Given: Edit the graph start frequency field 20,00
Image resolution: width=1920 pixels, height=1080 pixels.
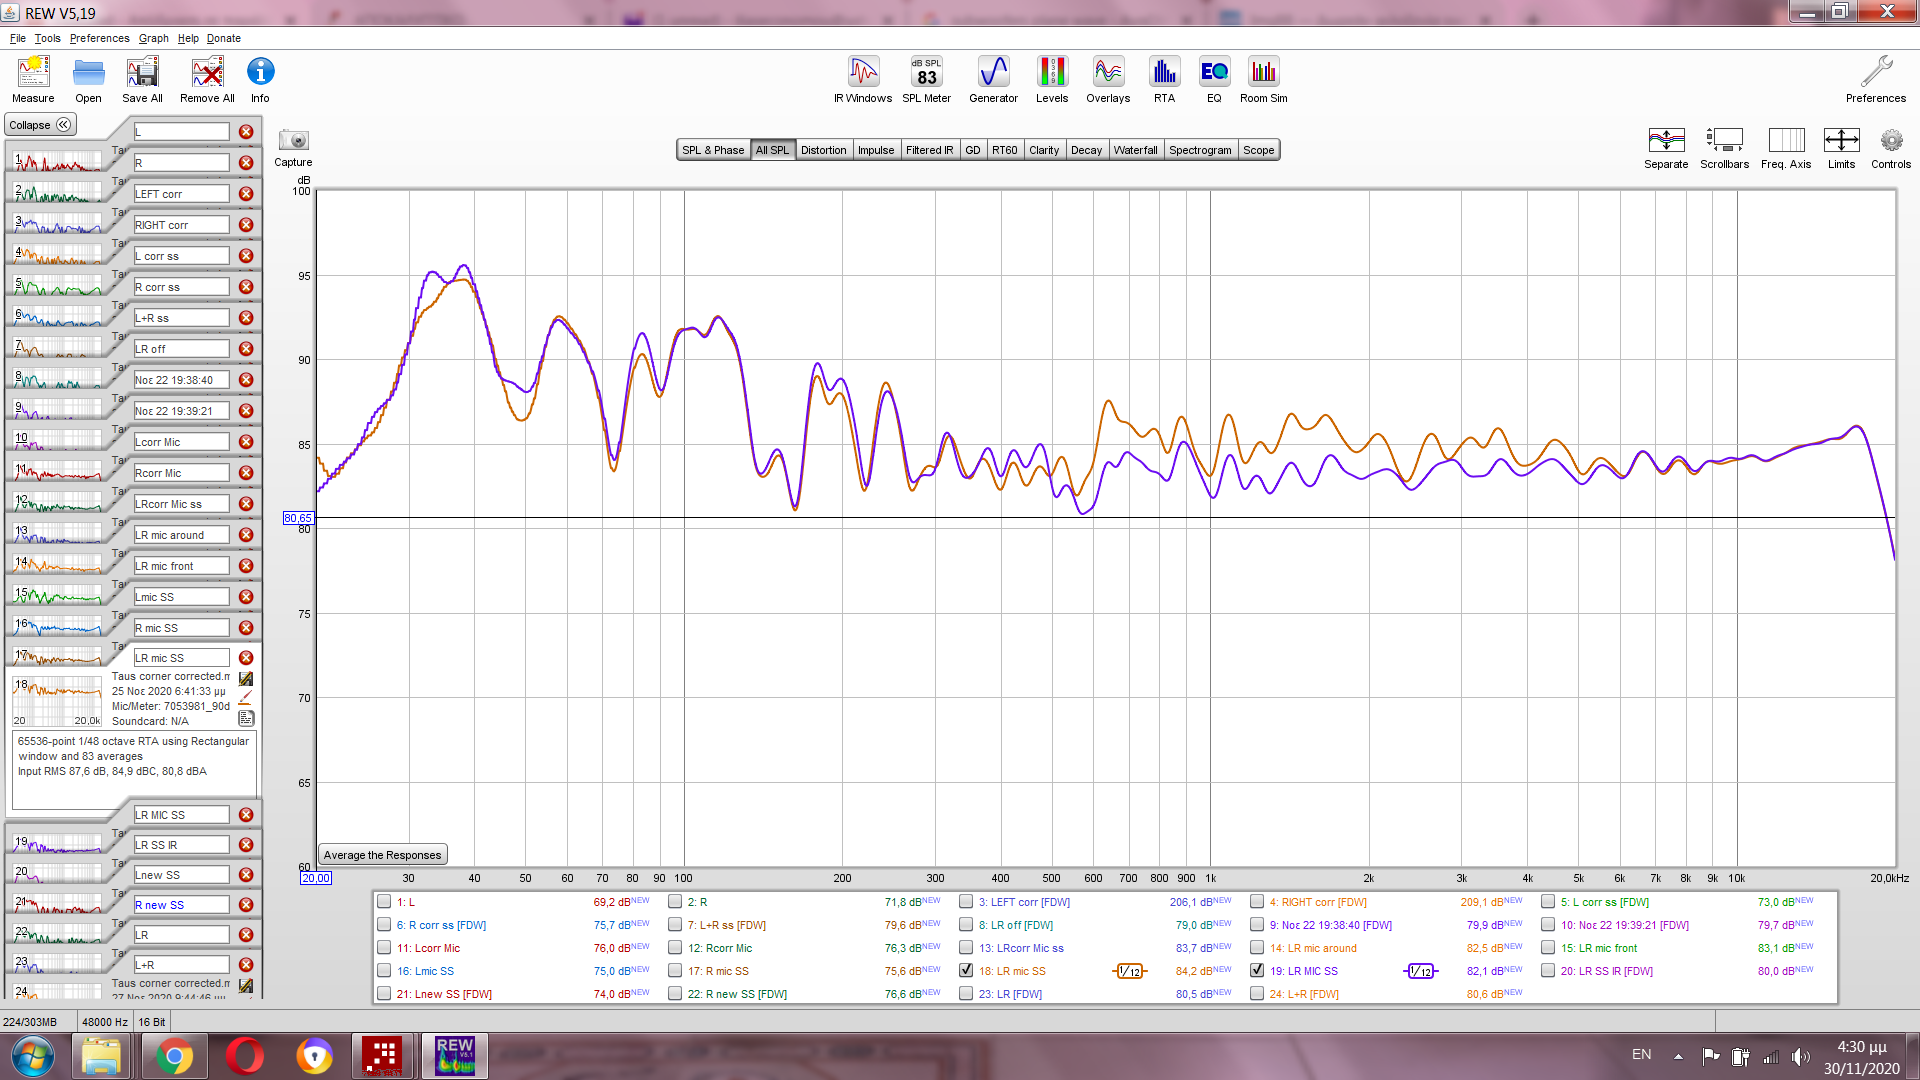Looking at the screenshot, I should tap(316, 878).
